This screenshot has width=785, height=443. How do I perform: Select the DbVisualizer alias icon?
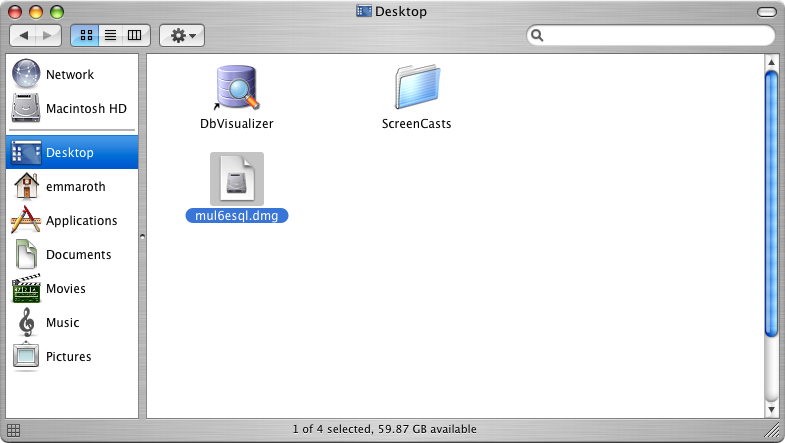(236, 87)
